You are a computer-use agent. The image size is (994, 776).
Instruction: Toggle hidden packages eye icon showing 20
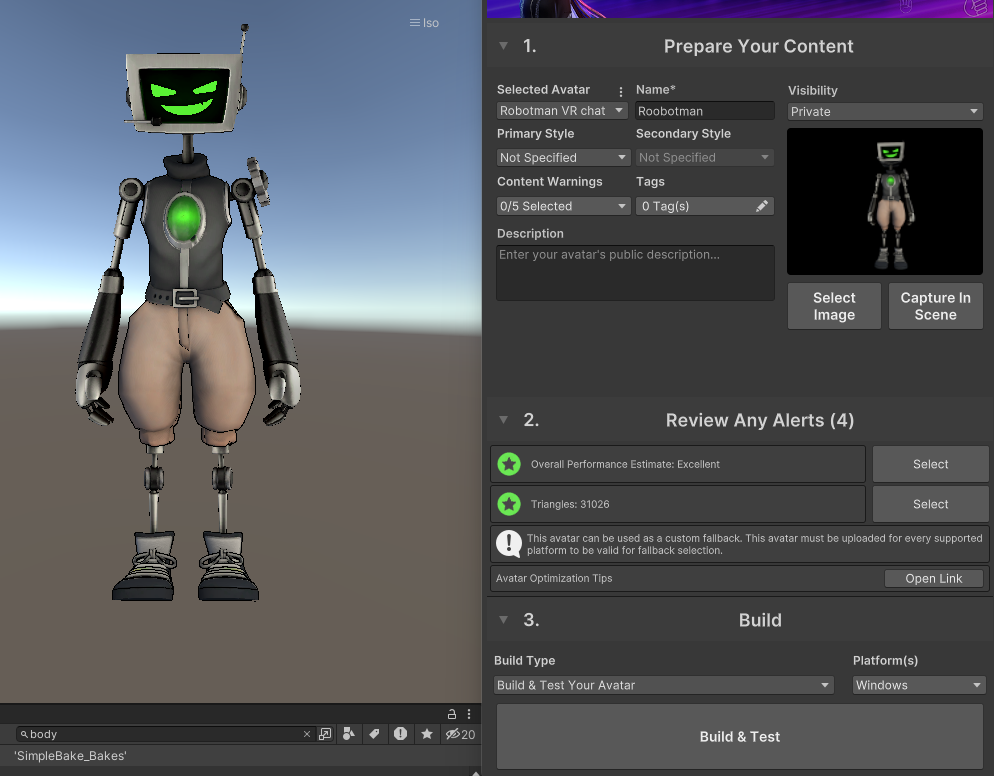(x=460, y=734)
